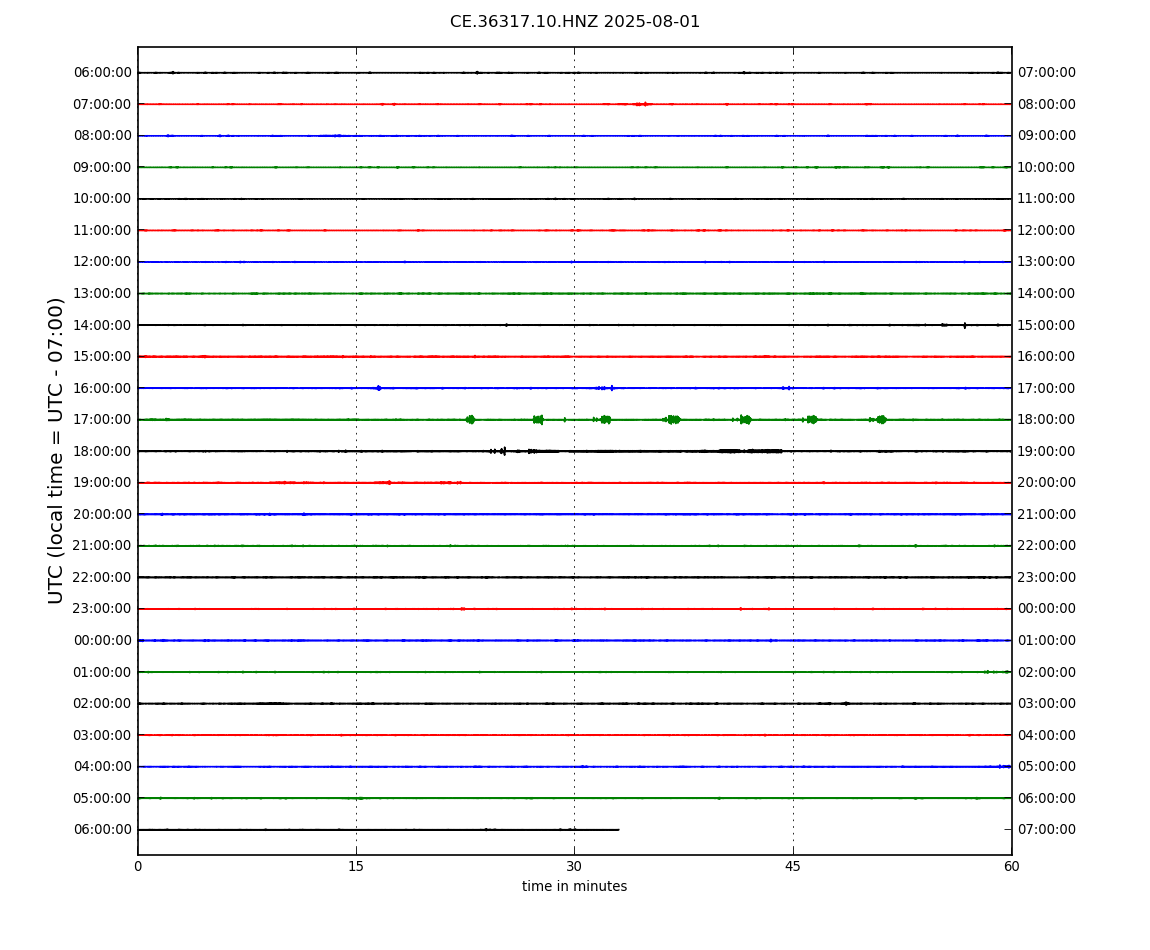Viewport: 1150px width, 950px height.
Task: Click right-axis end-time label 00:00:00
Action: [1047, 609]
